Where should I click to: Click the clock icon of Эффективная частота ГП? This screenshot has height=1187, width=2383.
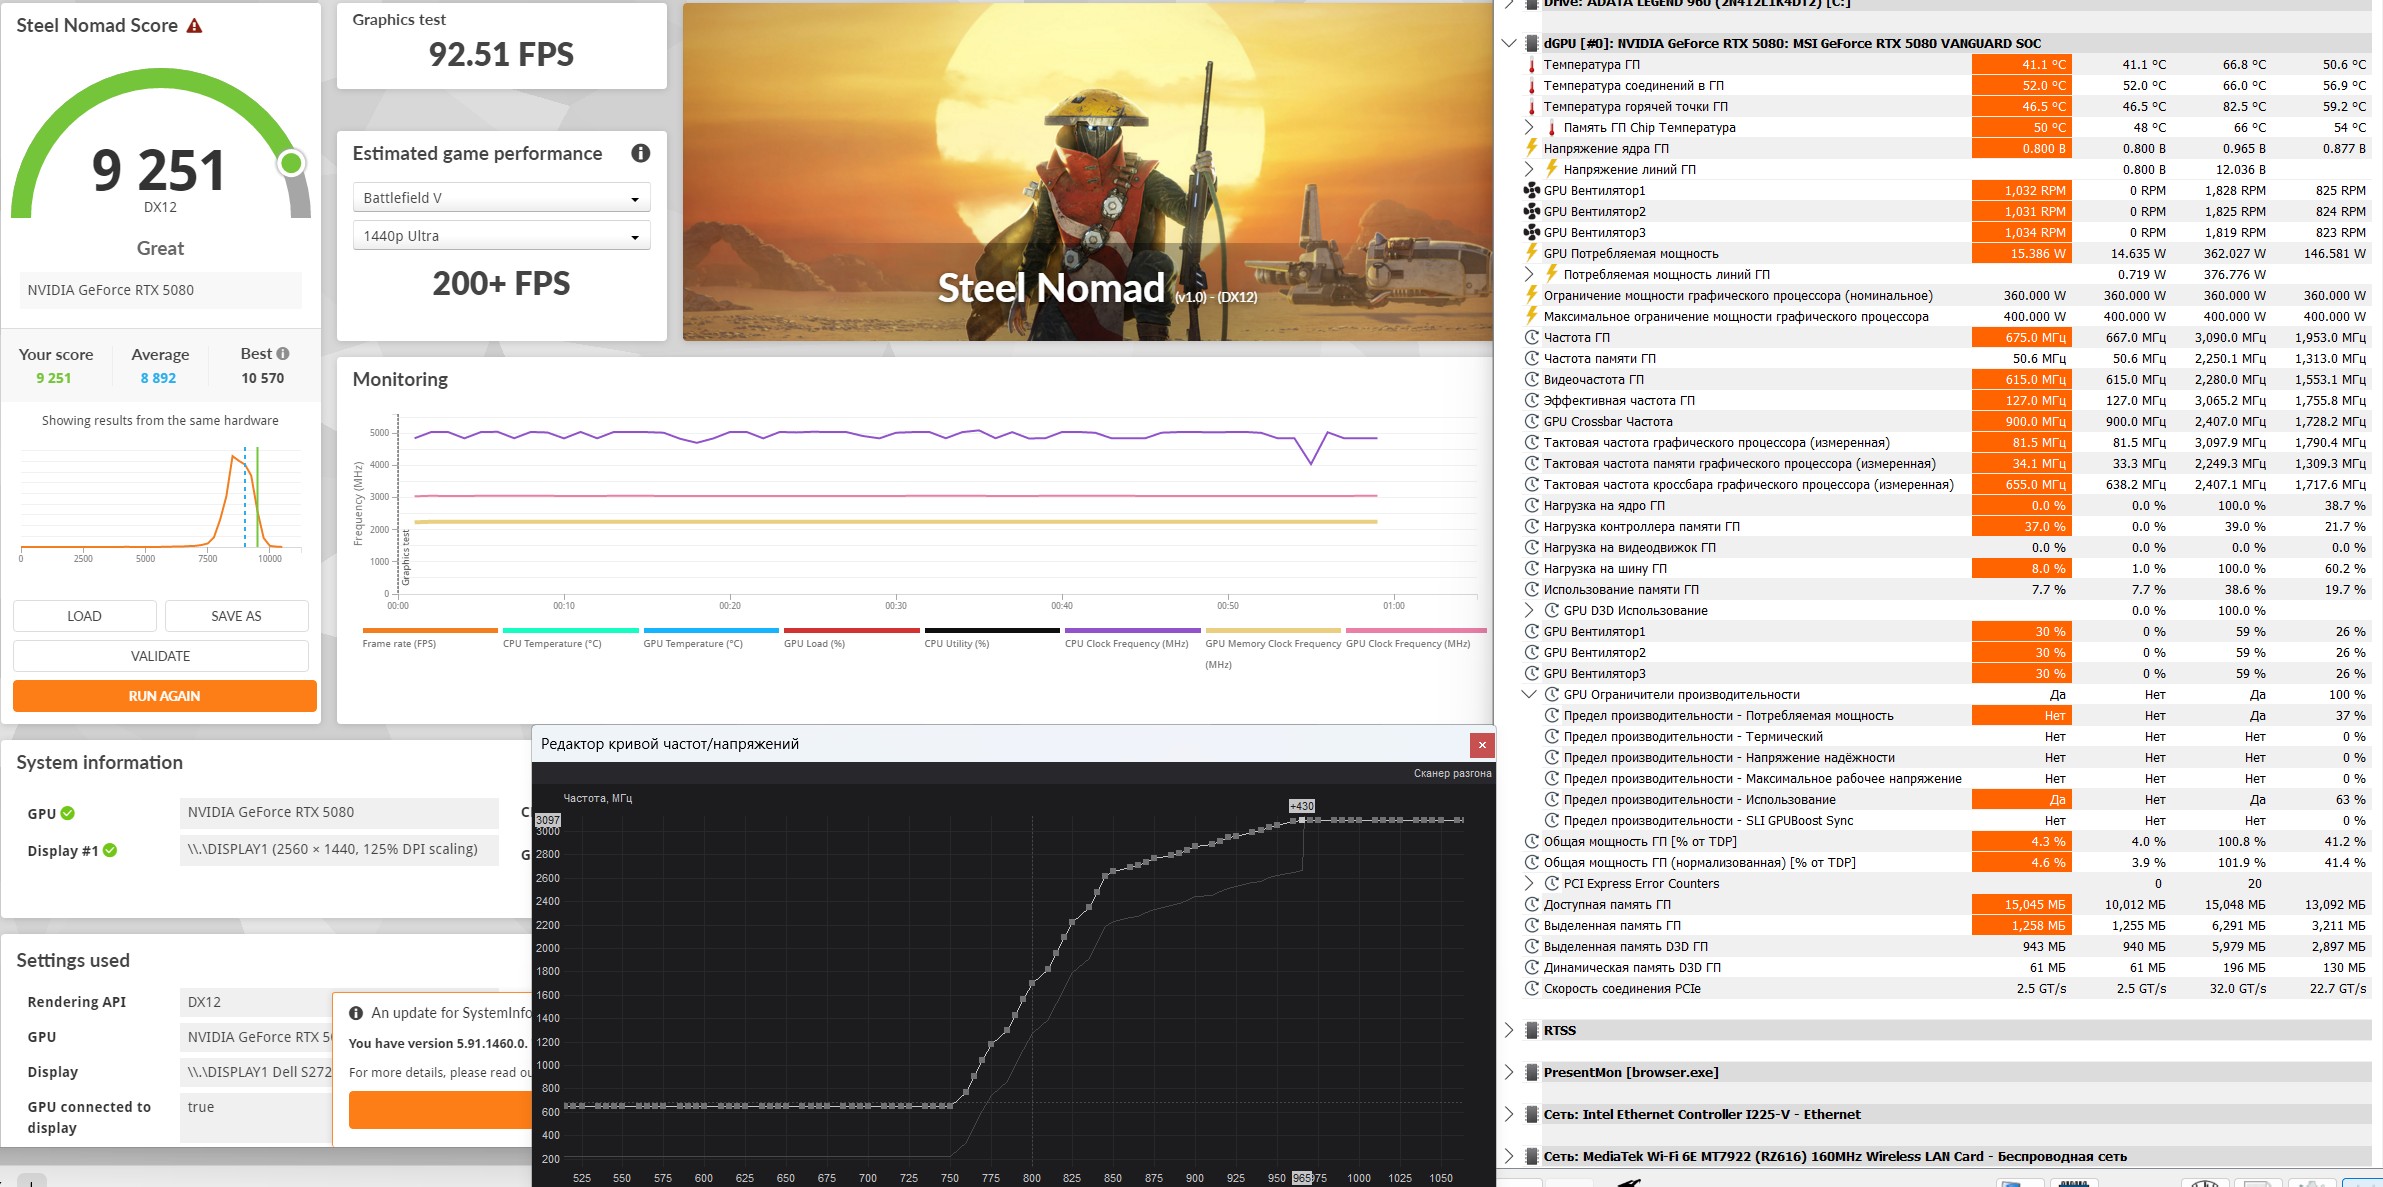(1531, 401)
